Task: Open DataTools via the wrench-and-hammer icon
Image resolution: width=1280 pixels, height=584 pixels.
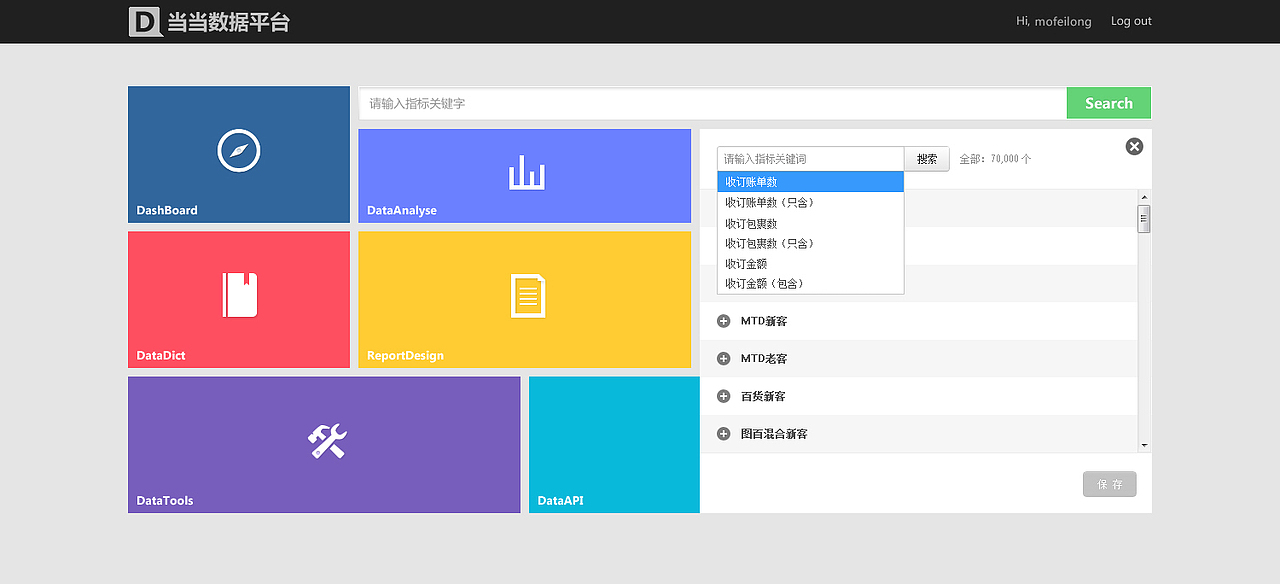Action: click(327, 441)
